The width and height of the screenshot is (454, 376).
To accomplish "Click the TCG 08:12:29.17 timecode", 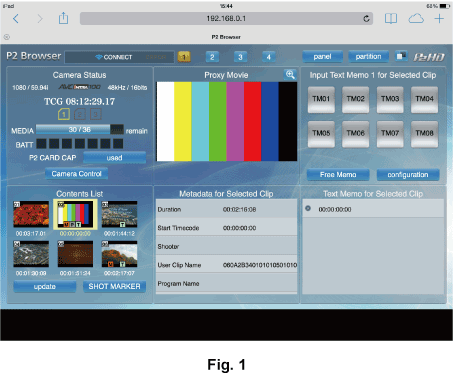I will (x=80, y=101).
